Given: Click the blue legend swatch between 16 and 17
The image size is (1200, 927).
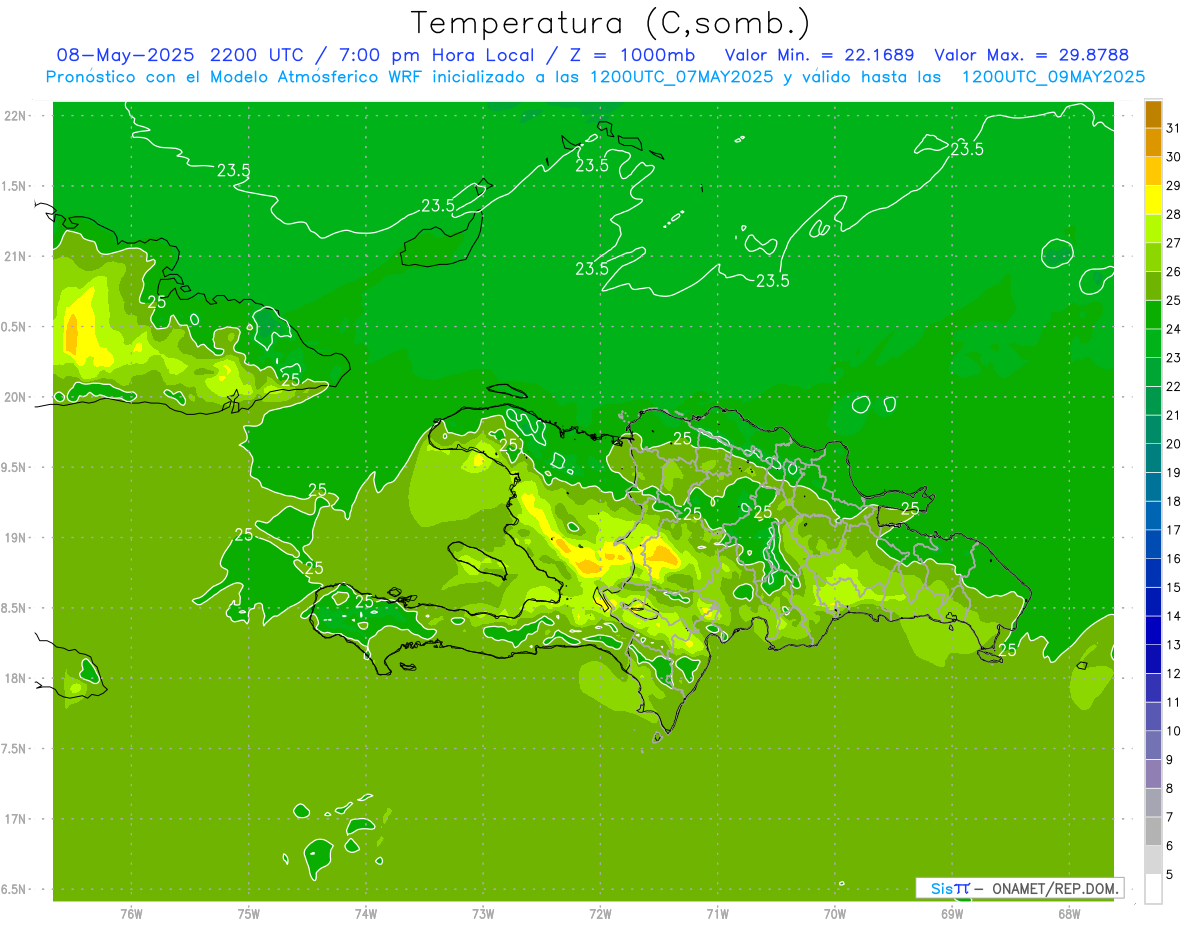Looking at the screenshot, I should click(x=1153, y=544).
